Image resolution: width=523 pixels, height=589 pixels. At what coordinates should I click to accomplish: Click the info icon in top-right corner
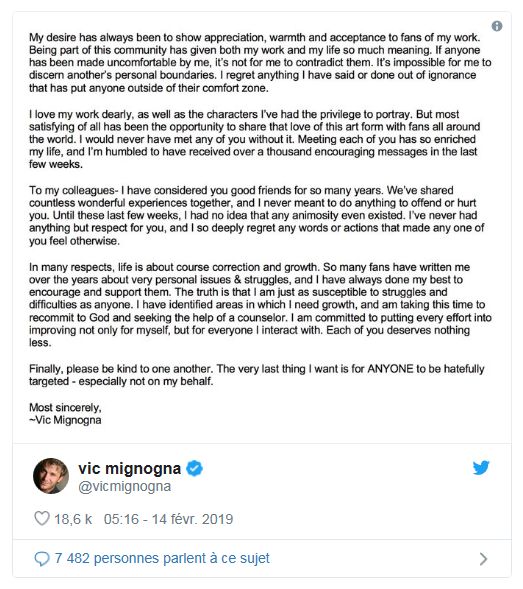point(497,26)
